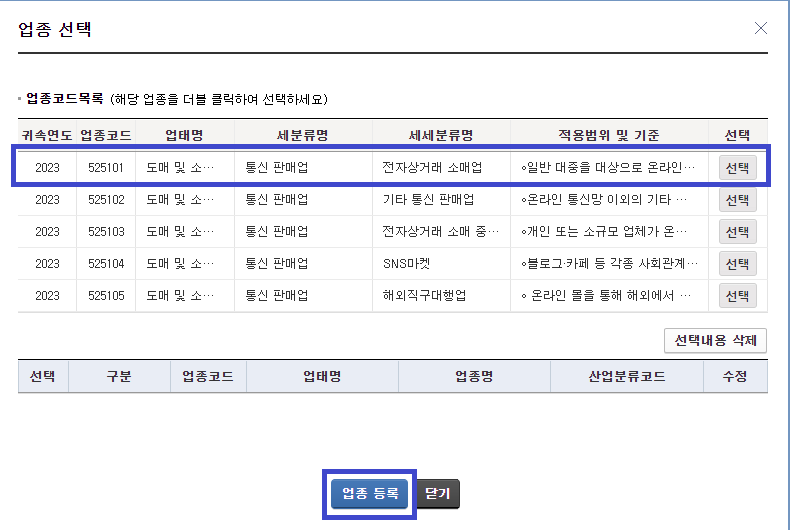
Task: Click description 블로그·카페 등 각종 사회관계…
Action: pyautogui.click(x=610, y=263)
